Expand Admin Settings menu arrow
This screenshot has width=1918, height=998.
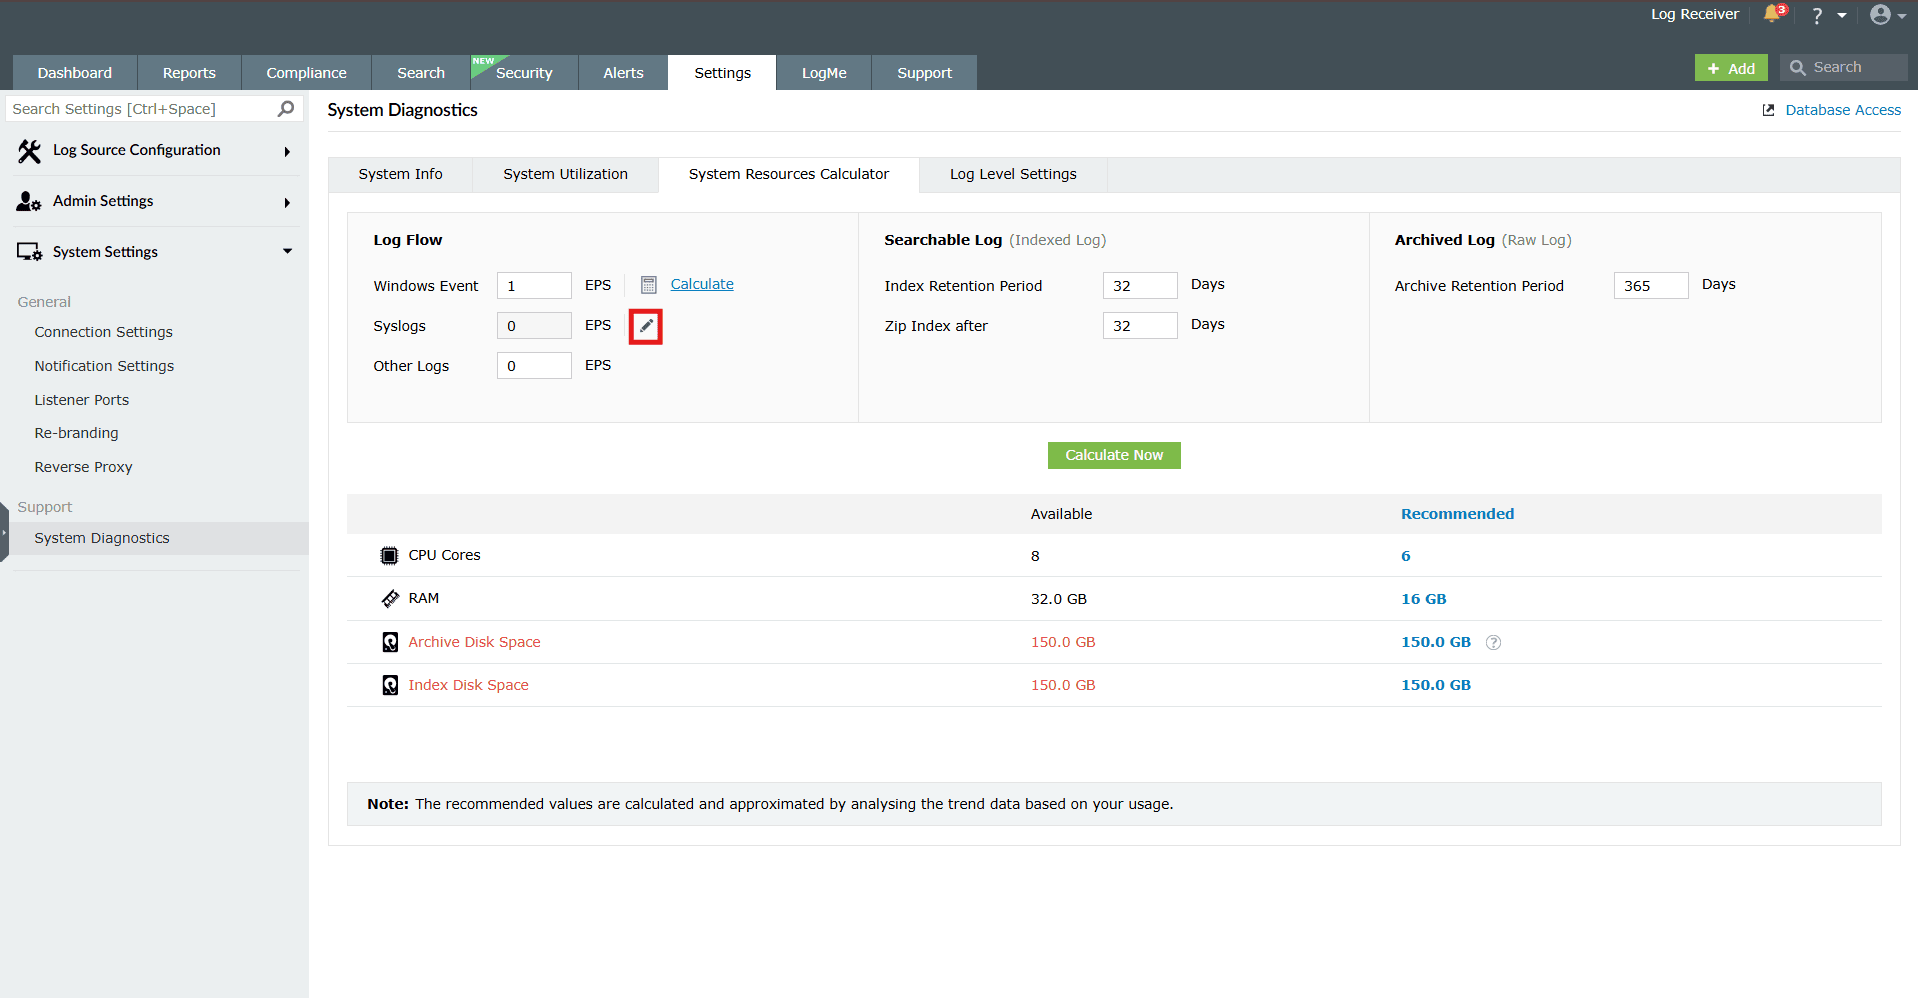pyautogui.click(x=287, y=203)
